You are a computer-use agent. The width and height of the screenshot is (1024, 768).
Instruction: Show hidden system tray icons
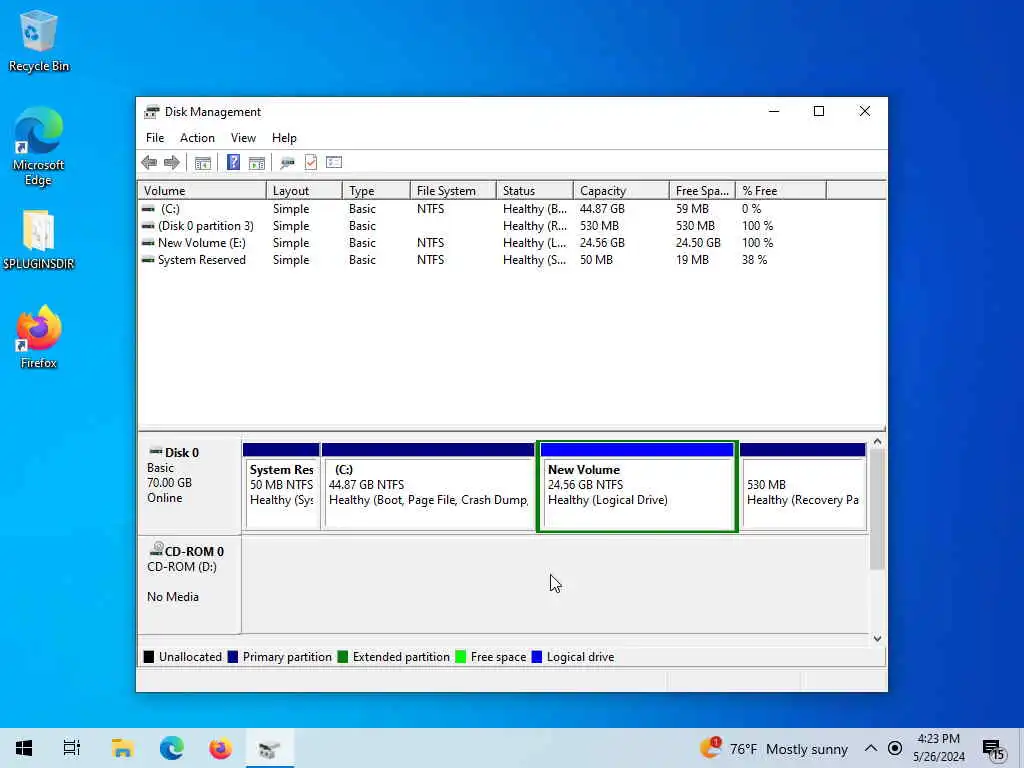pyautogui.click(x=871, y=748)
